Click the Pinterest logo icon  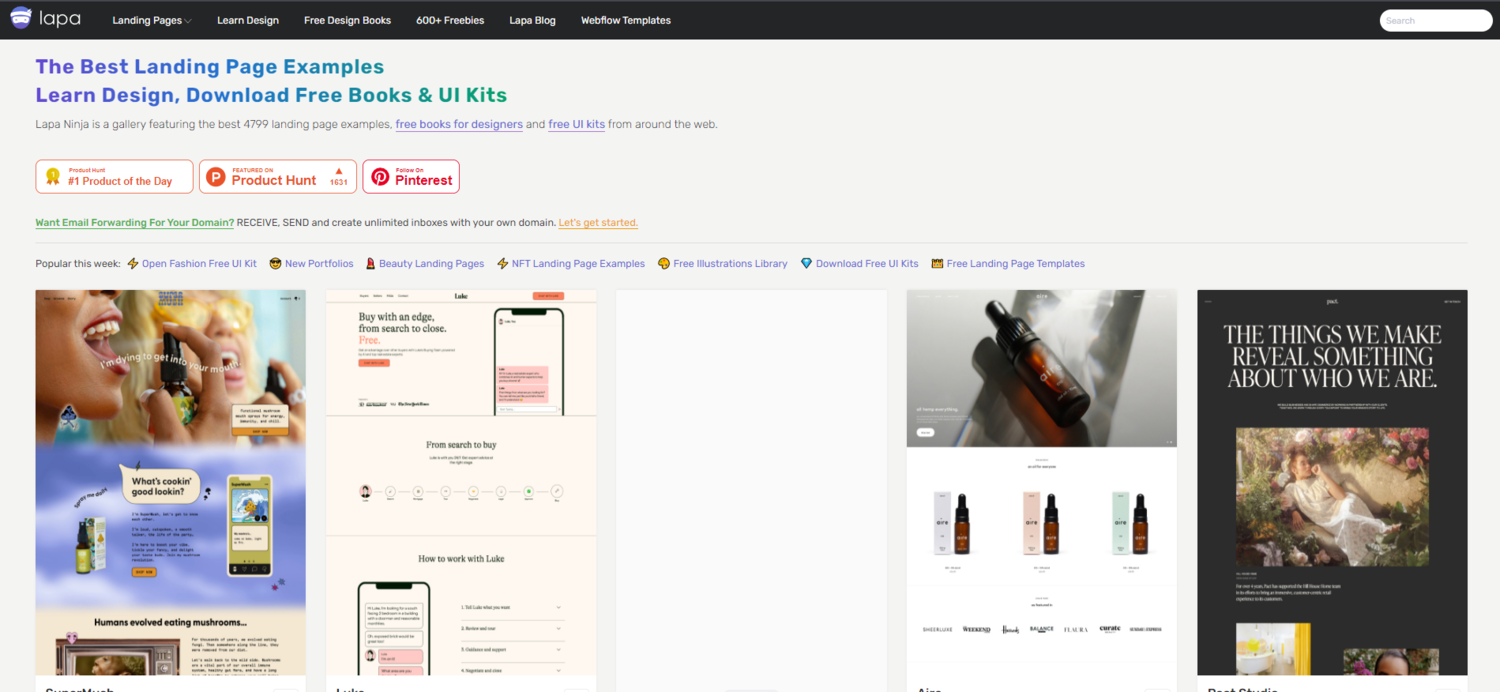(x=380, y=177)
